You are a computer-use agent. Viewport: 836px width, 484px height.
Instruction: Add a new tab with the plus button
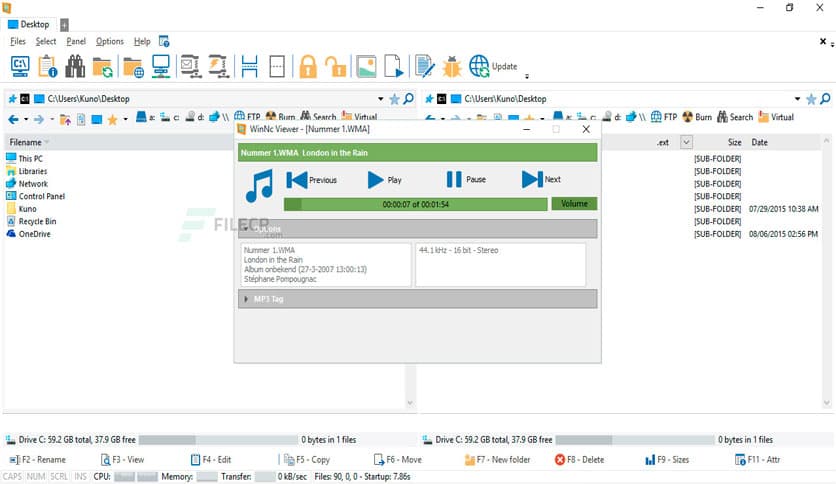tap(64, 25)
